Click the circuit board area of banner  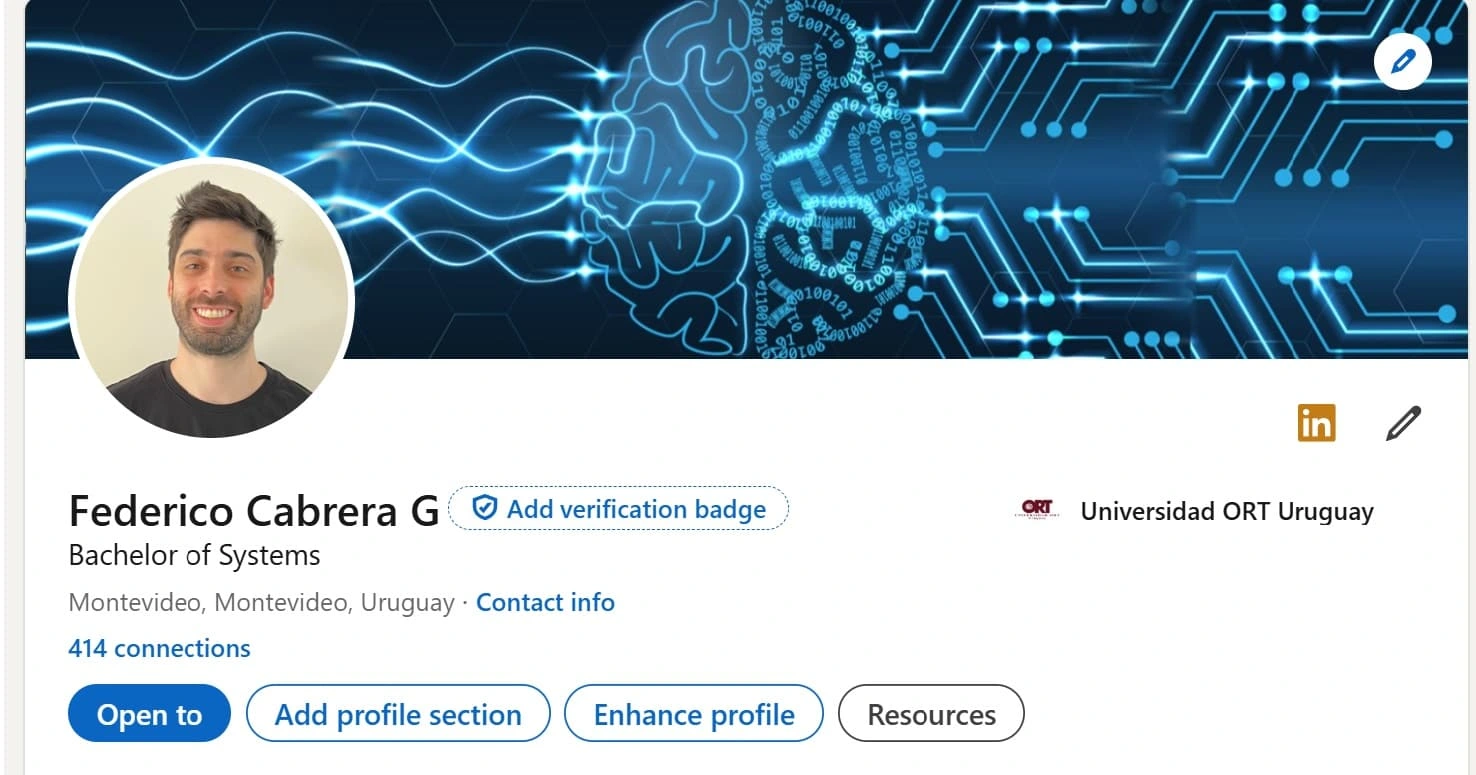[x=1200, y=180]
